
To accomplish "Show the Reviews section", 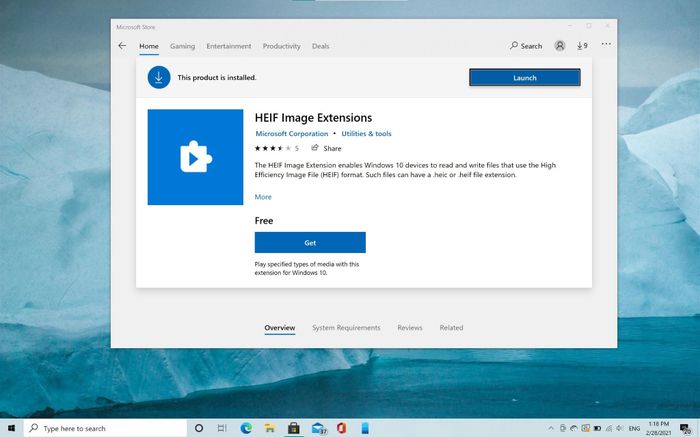I will coord(410,328).
